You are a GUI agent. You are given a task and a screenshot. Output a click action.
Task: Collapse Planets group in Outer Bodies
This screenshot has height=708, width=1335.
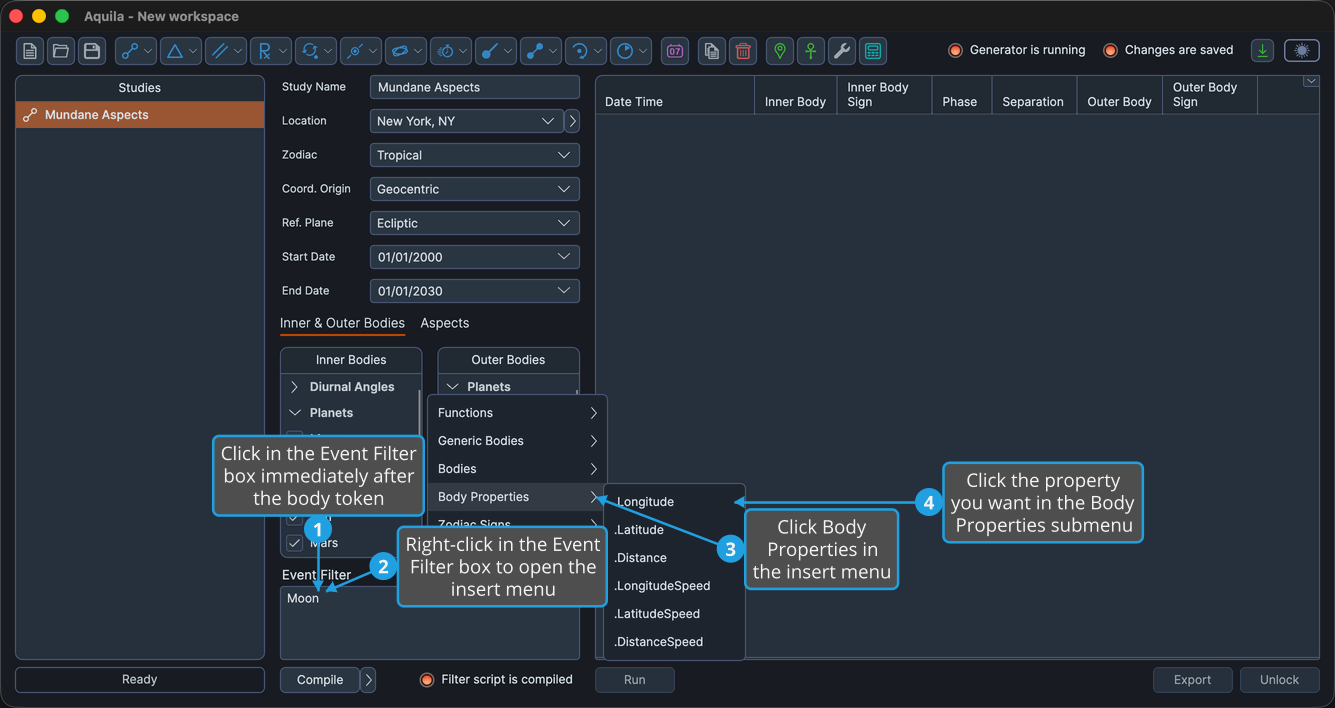(x=452, y=387)
